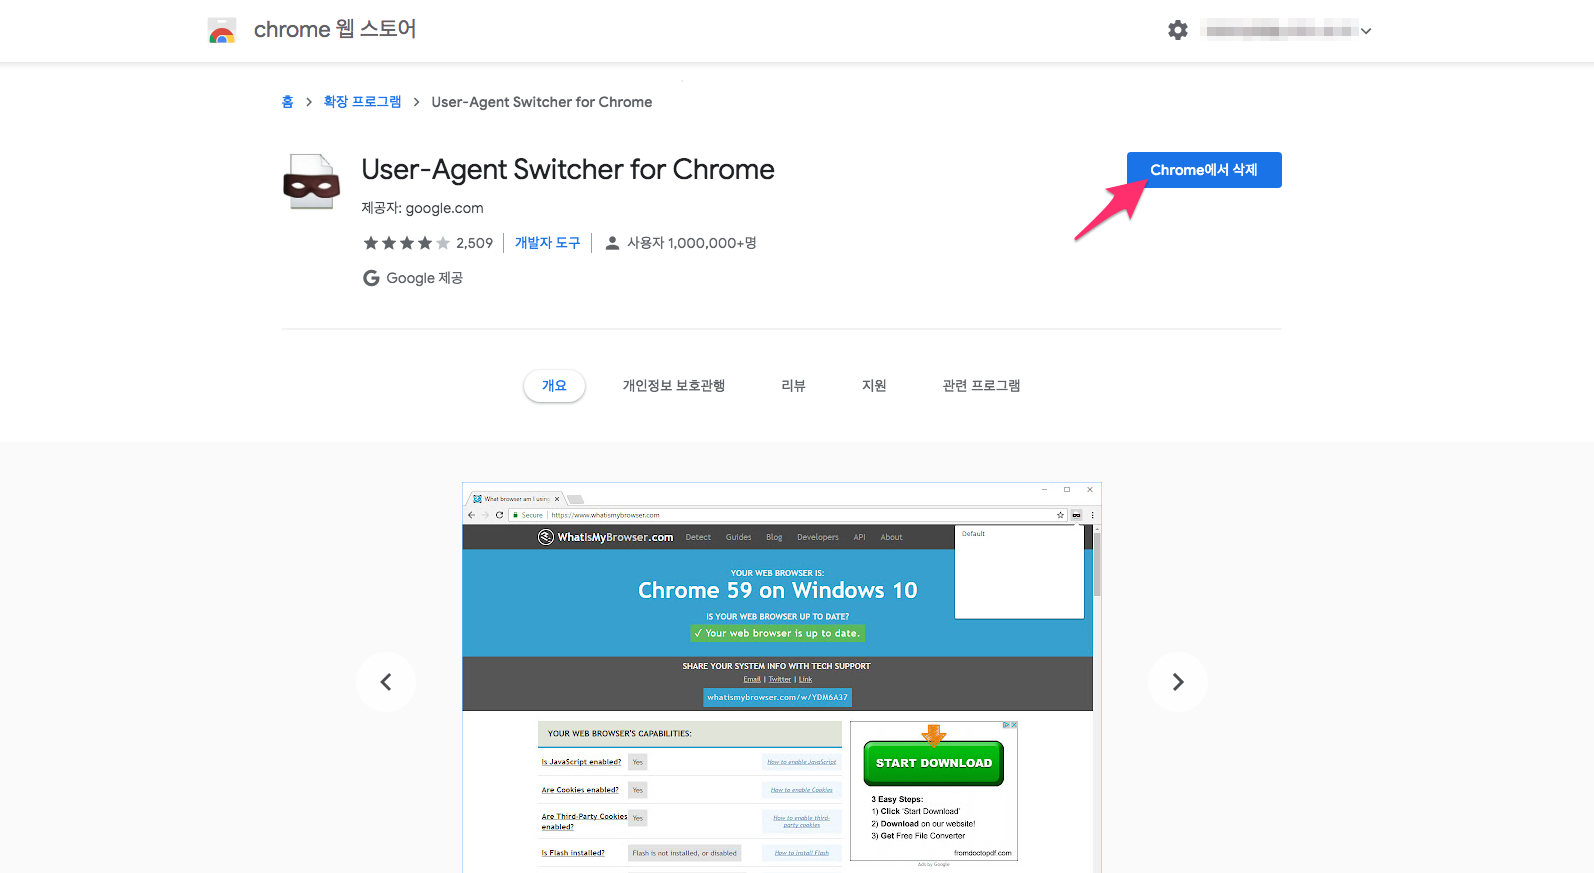Show next screenshot with right arrow

click(1178, 682)
